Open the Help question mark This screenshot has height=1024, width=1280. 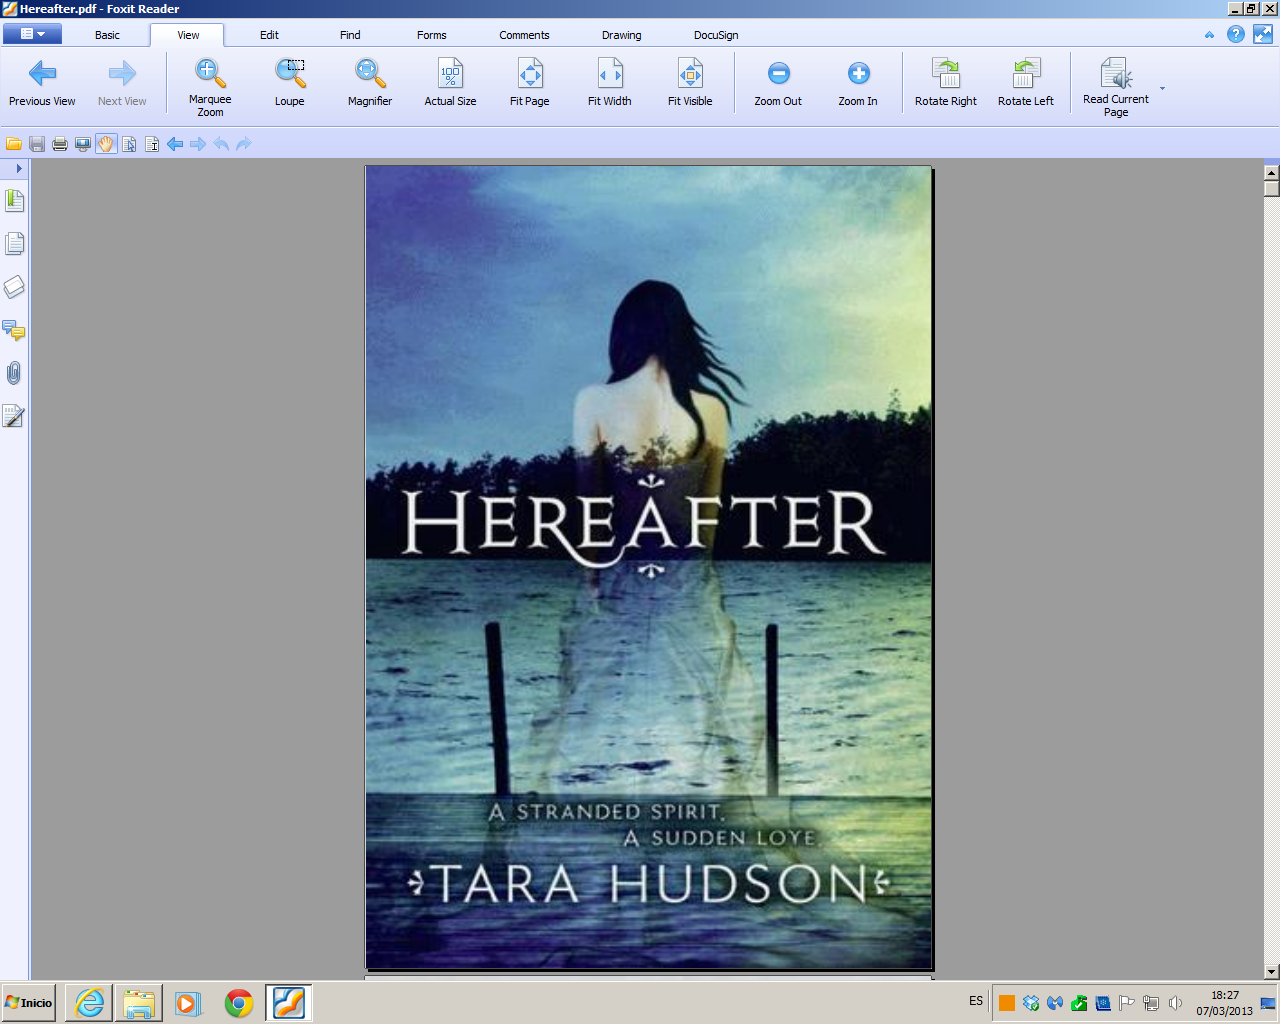tap(1236, 34)
